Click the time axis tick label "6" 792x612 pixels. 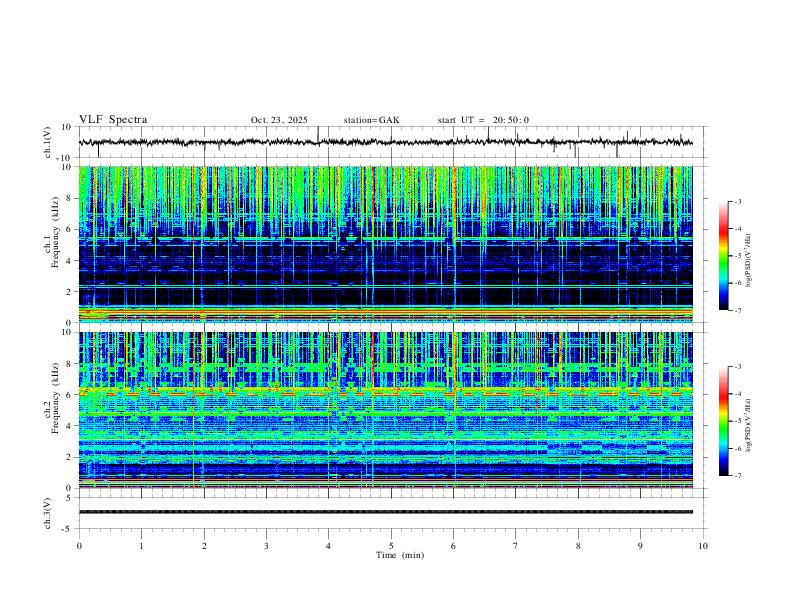454,546
